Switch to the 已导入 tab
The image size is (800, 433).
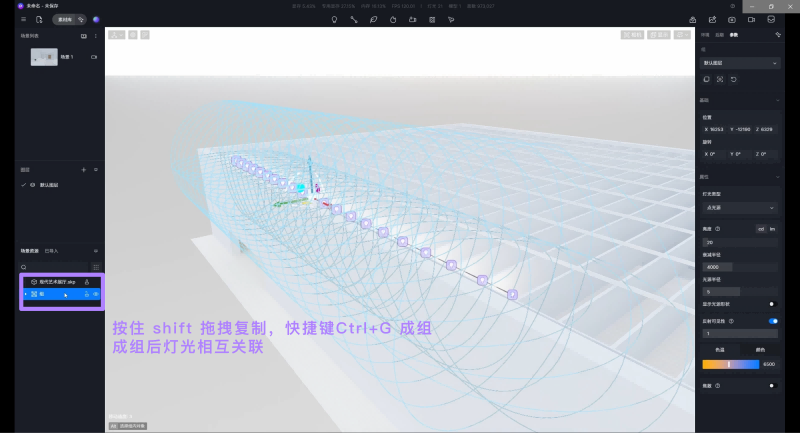(x=51, y=250)
